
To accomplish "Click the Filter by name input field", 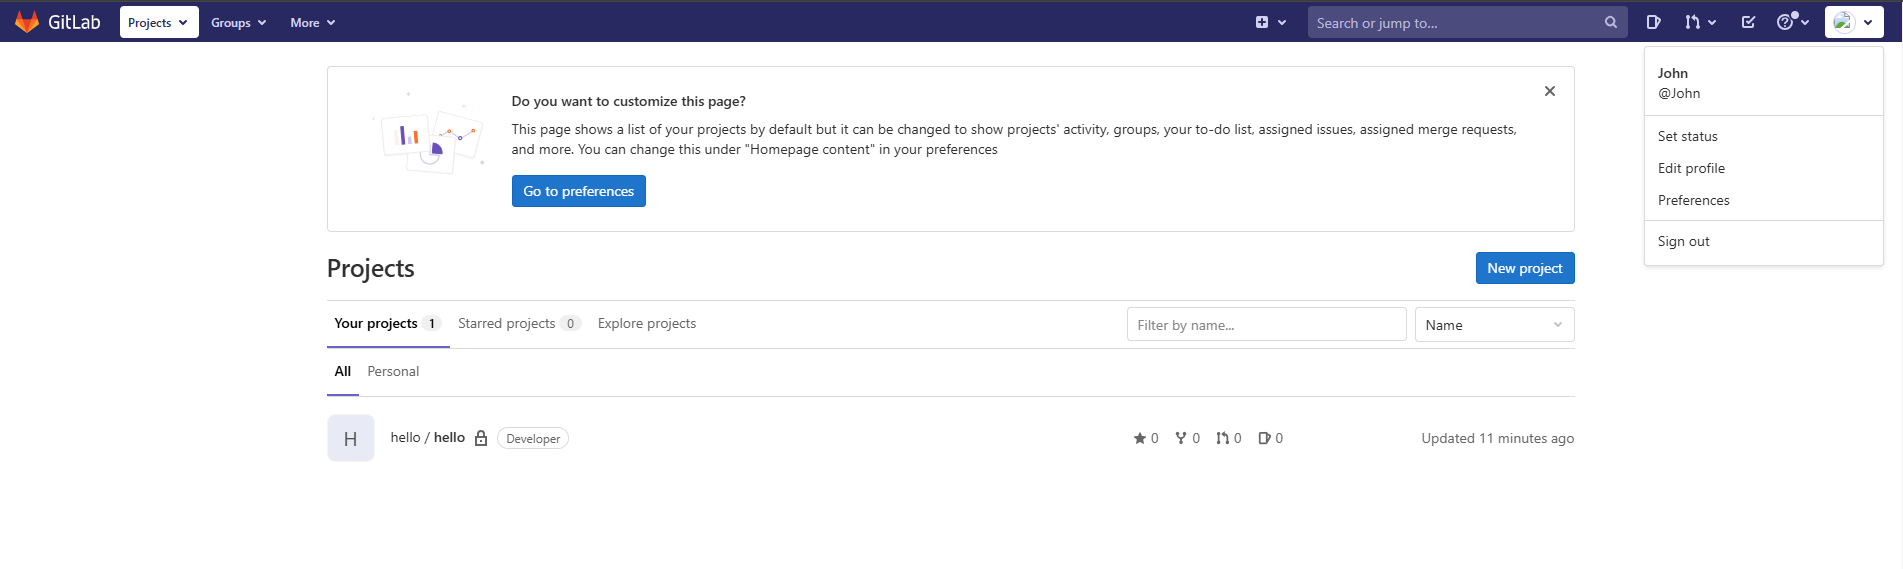I will click(1265, 325).
